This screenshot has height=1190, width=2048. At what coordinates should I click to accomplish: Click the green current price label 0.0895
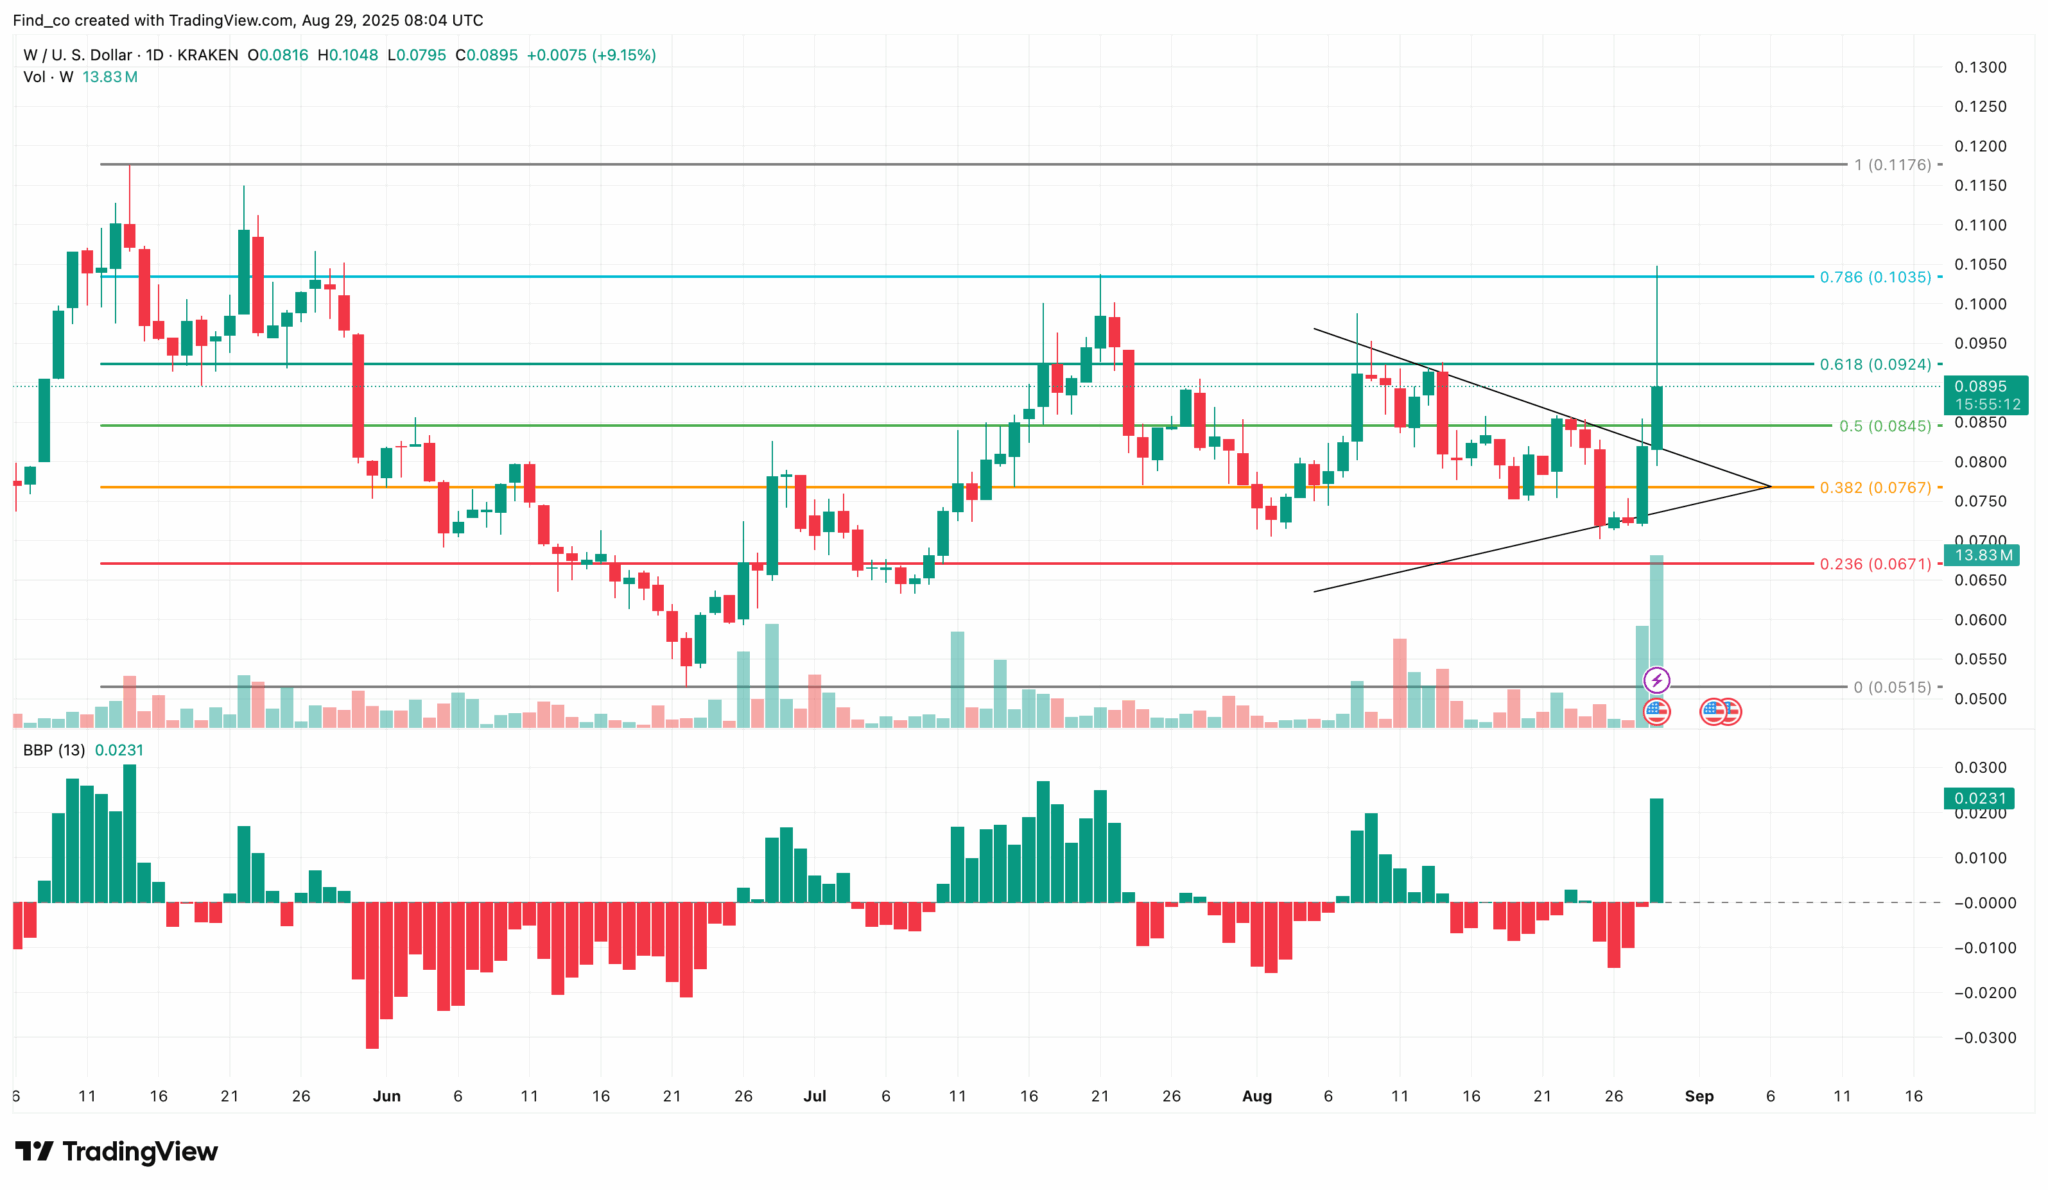(x=1988, y=387)
